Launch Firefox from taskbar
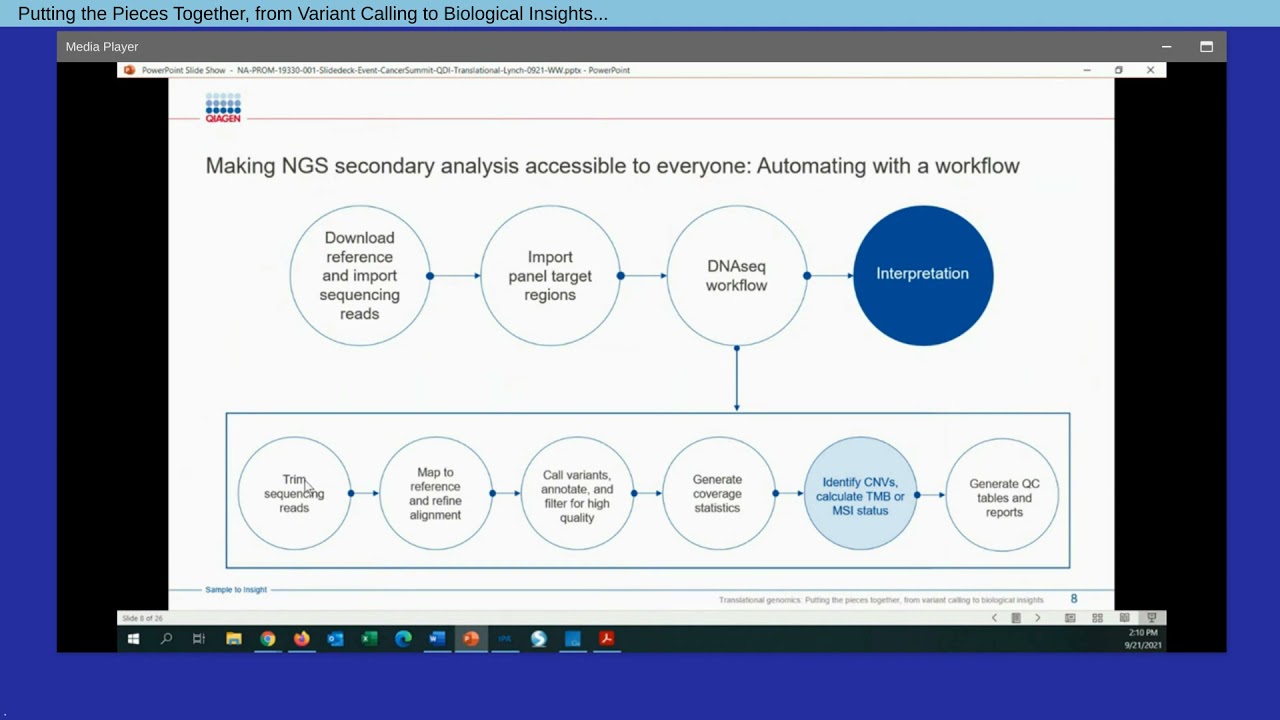 [302, 639]
